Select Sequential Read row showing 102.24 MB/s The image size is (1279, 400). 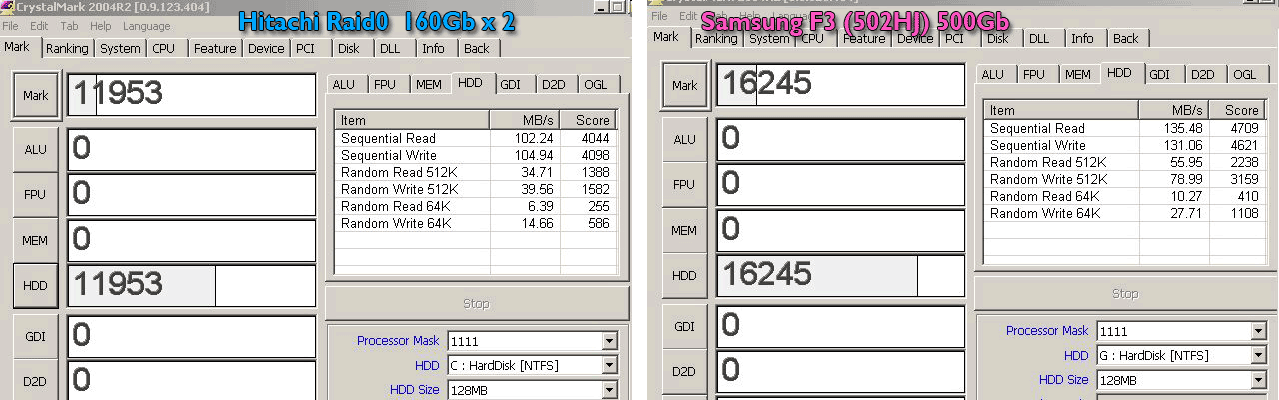[475, 138]
